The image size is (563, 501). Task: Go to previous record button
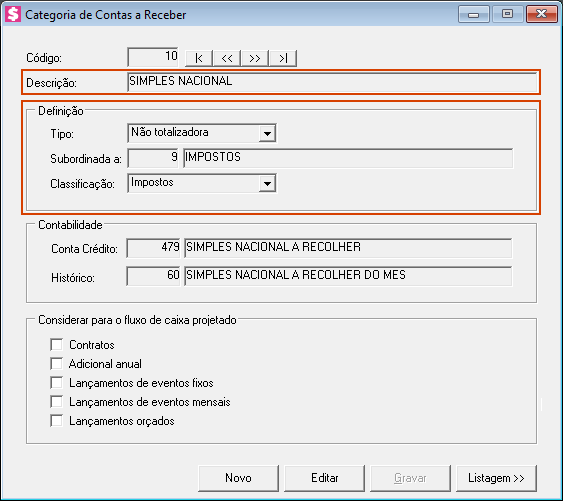pos(227,58)
